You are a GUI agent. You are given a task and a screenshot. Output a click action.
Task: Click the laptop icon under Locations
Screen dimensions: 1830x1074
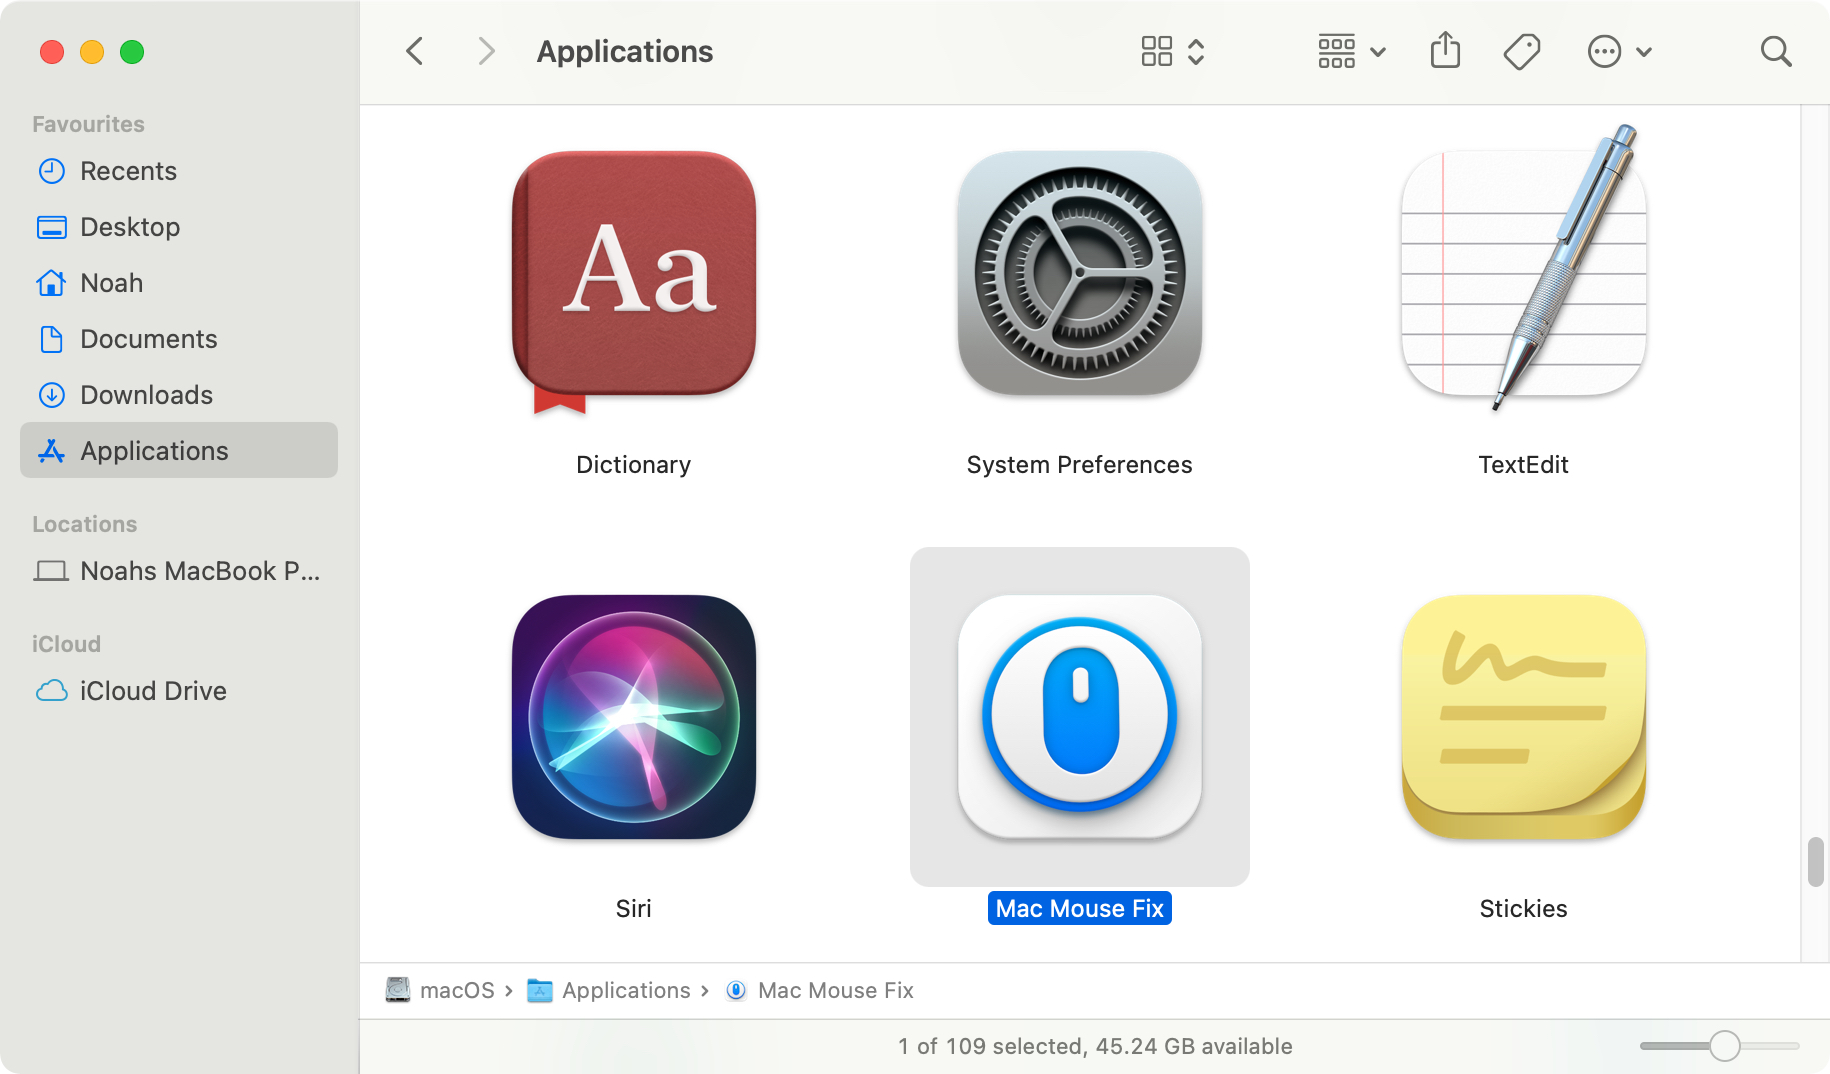51,571
